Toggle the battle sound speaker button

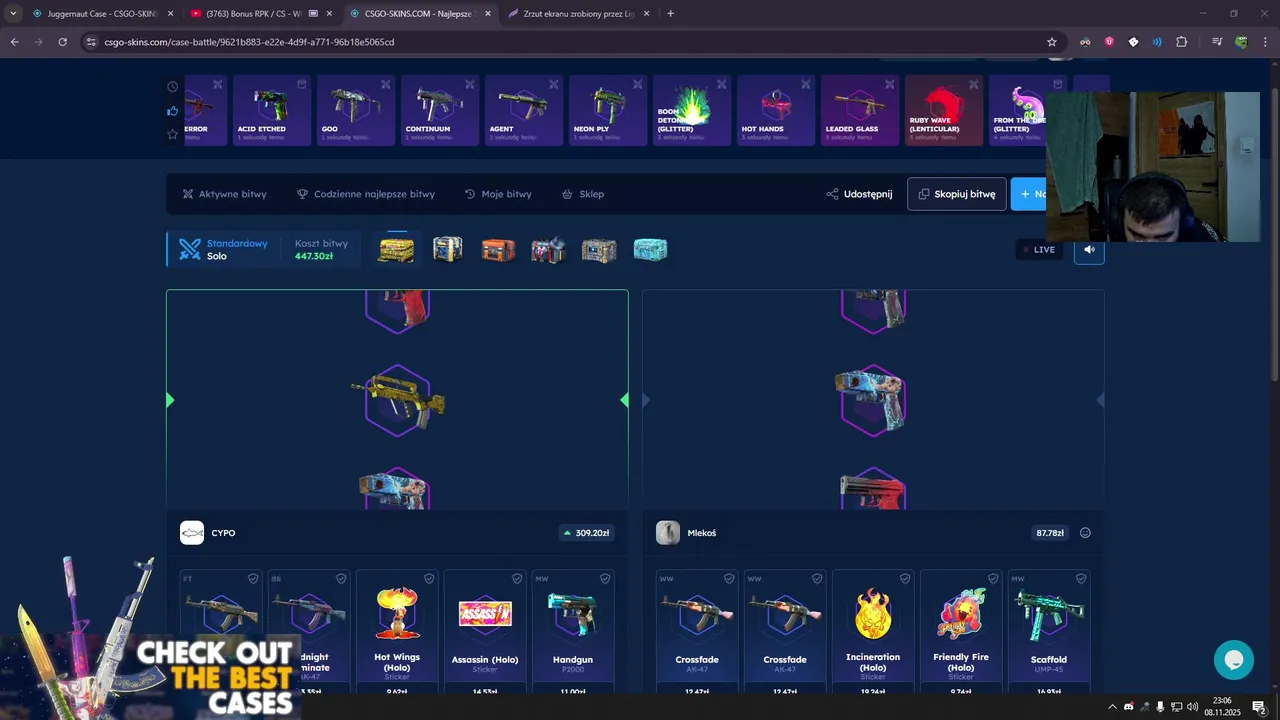click(x=1089, y=249)
